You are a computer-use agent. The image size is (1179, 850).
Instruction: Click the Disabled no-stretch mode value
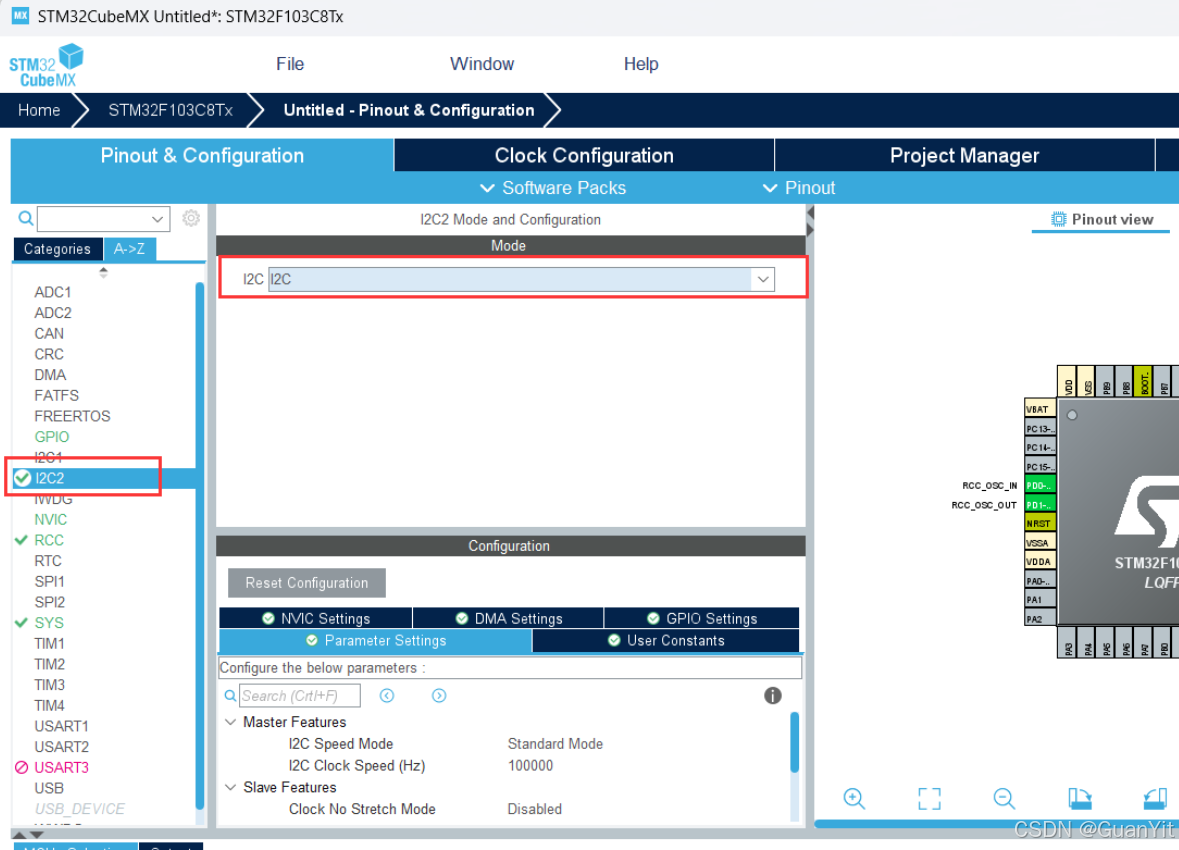click(x=535, y=809)
